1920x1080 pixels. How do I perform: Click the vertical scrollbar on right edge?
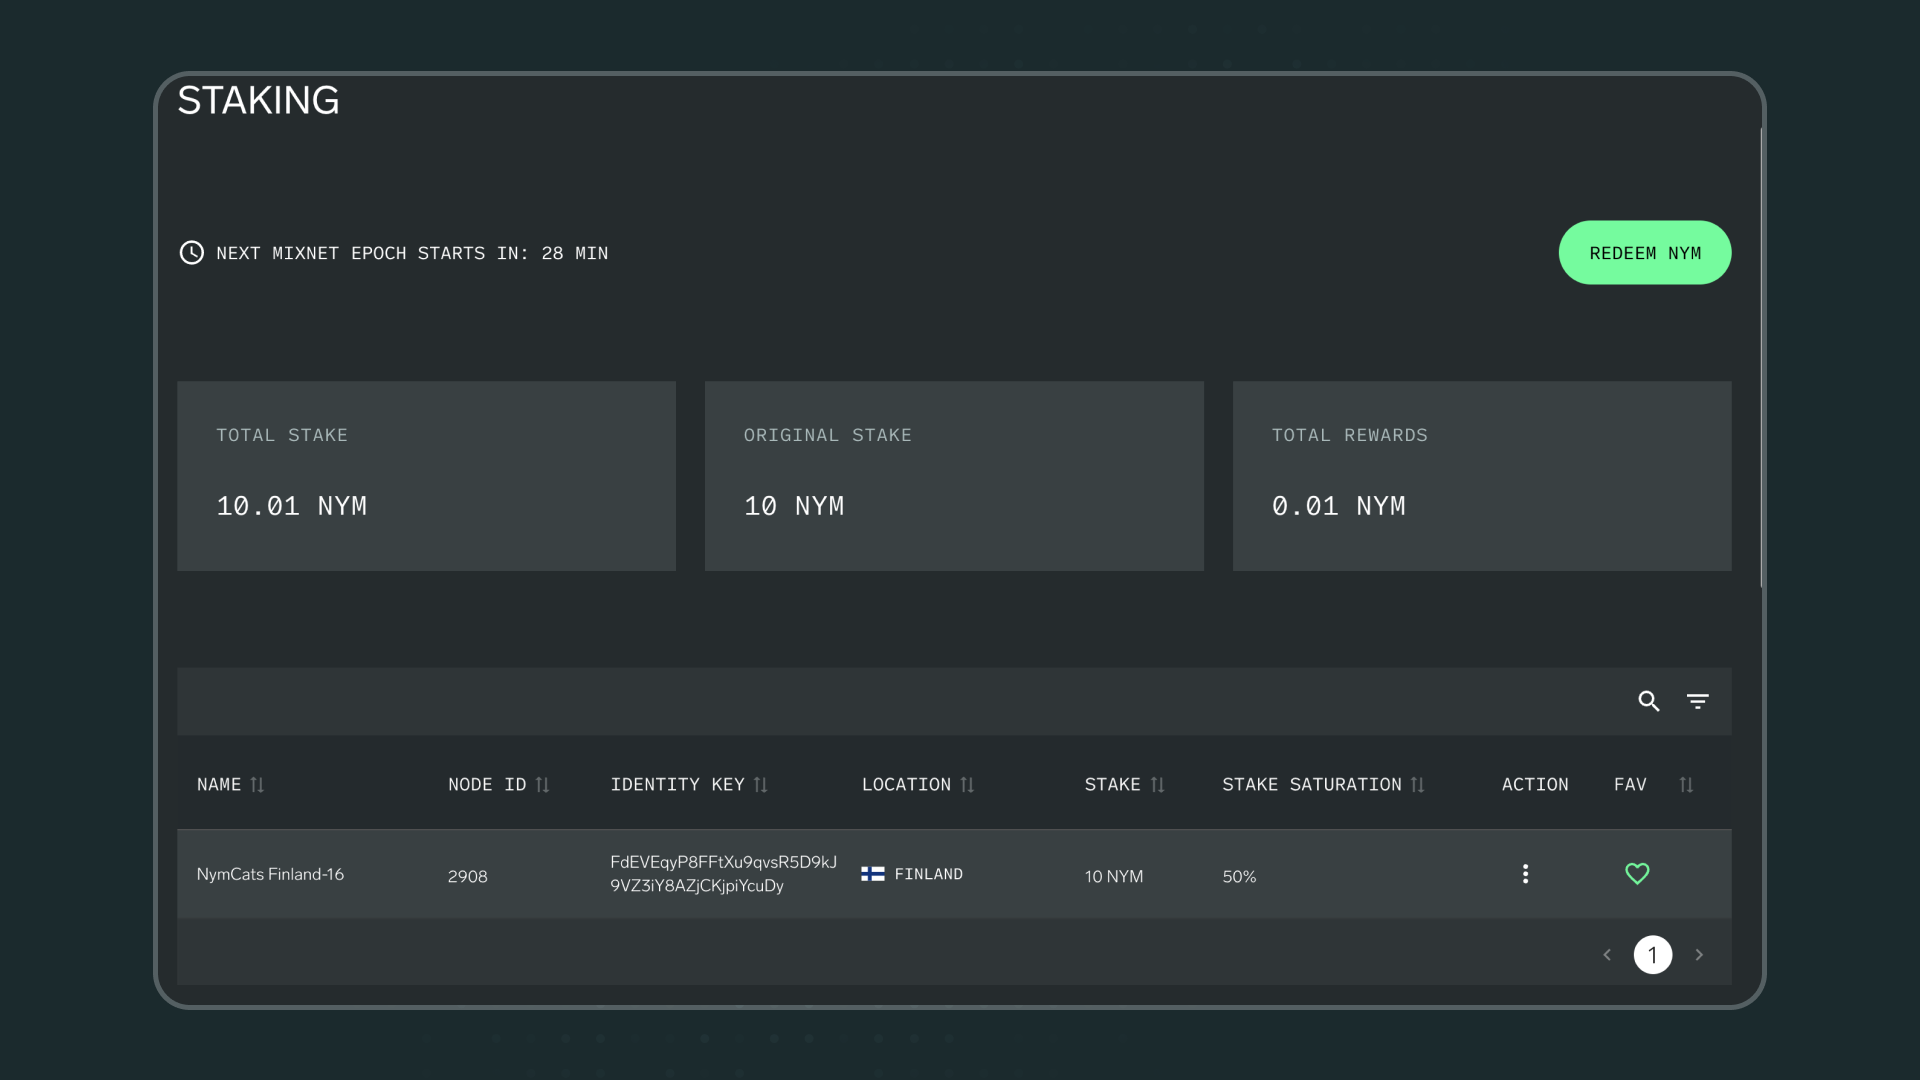coord(1761,357)
